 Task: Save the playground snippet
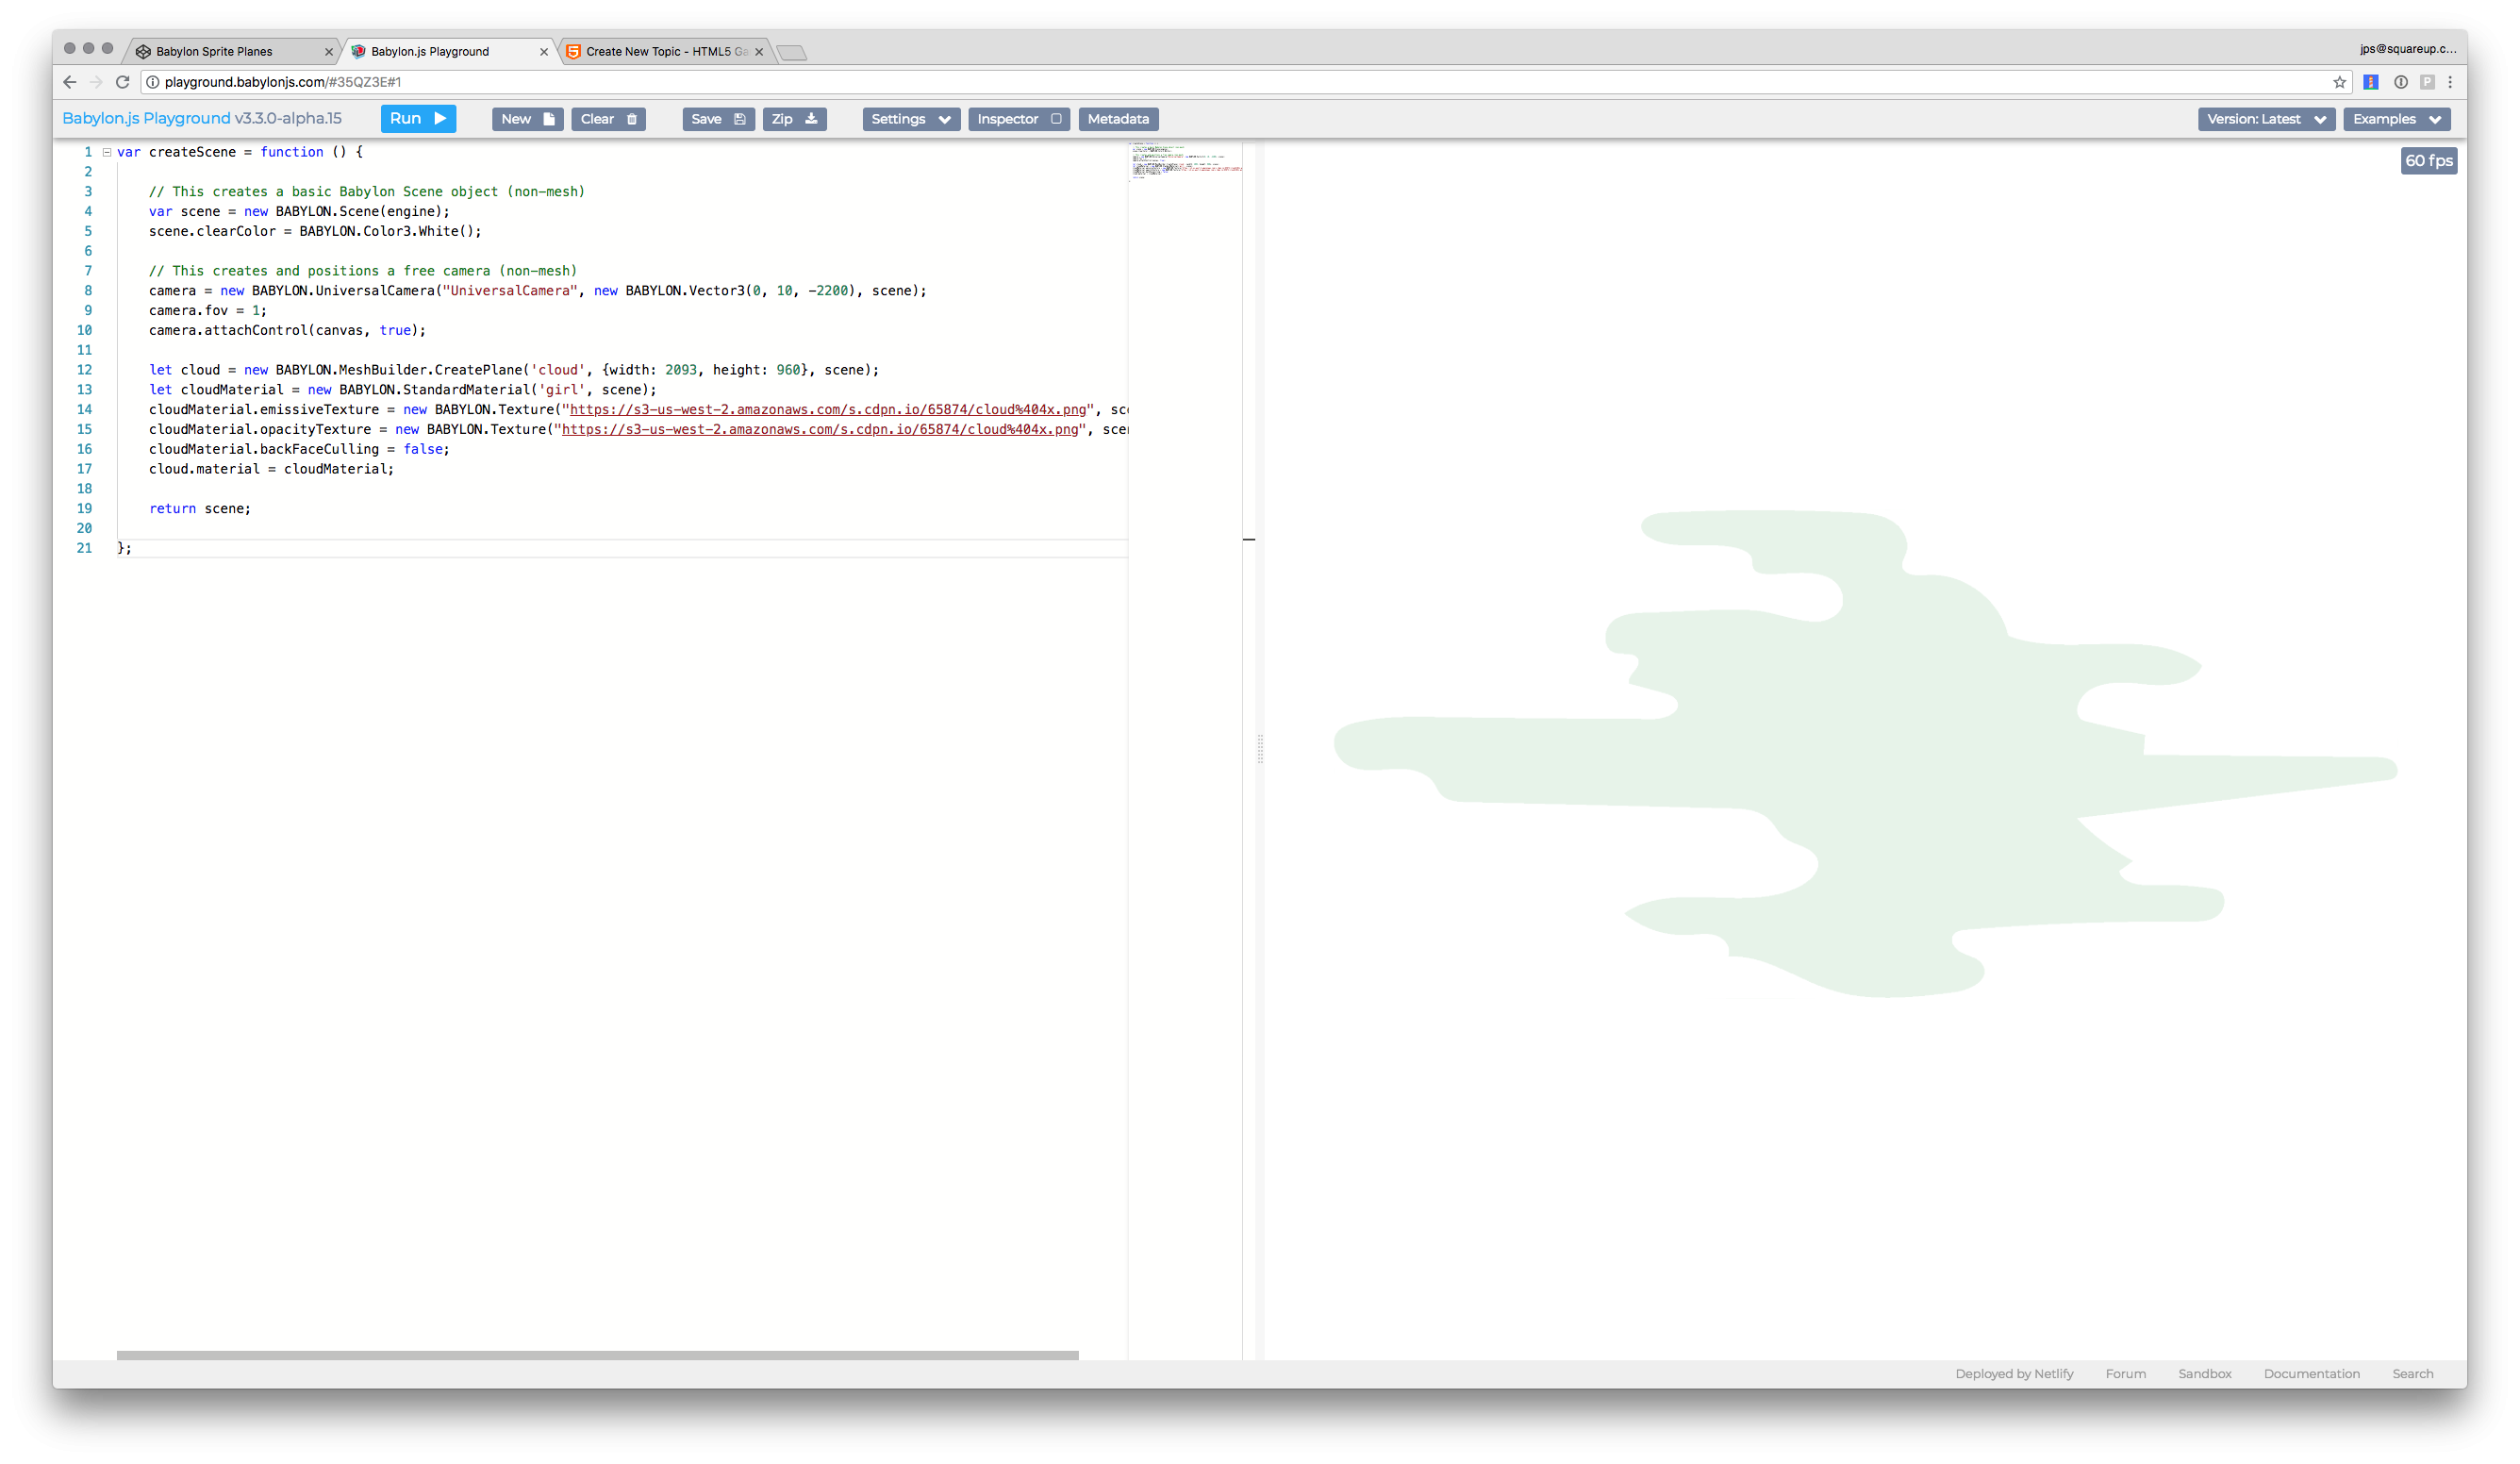coord(718,119)
